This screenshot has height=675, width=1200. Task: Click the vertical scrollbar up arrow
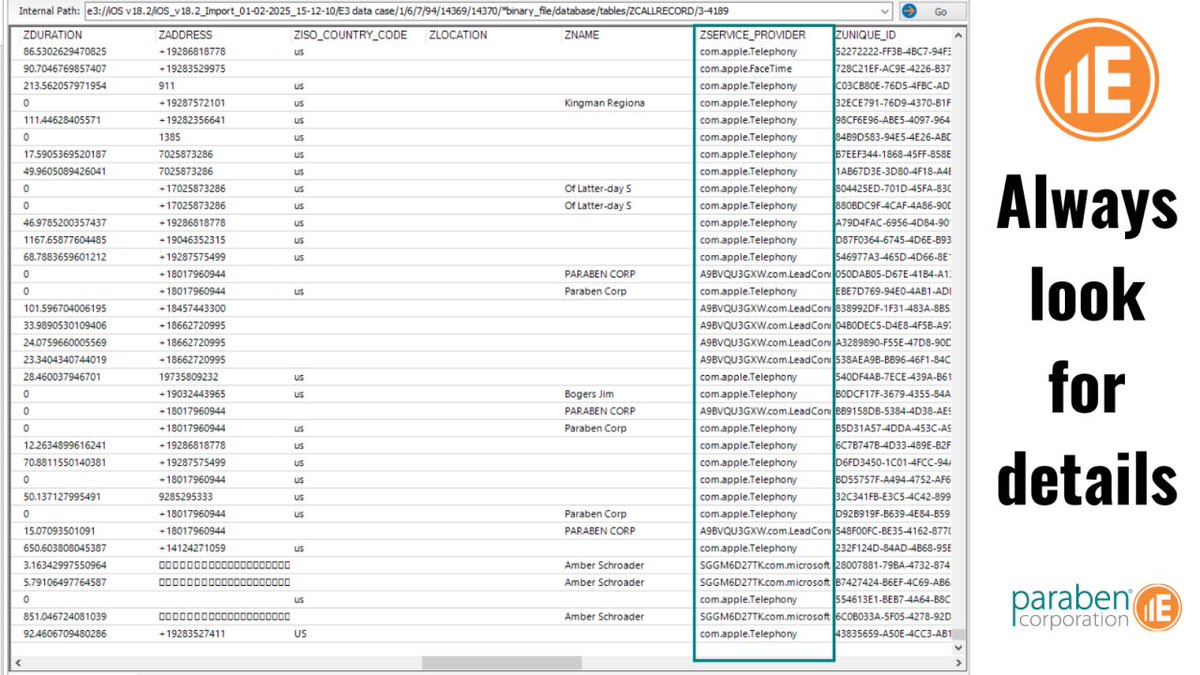956,33
